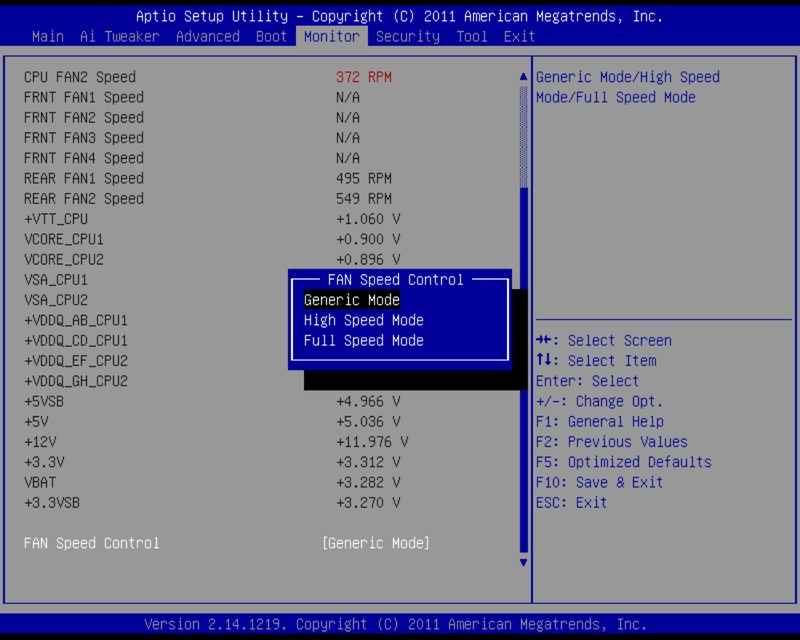The height and width of the screenshot is (640, 800).
Task: Choose High Speed Mode option
Action: click(x=364, y=320)
